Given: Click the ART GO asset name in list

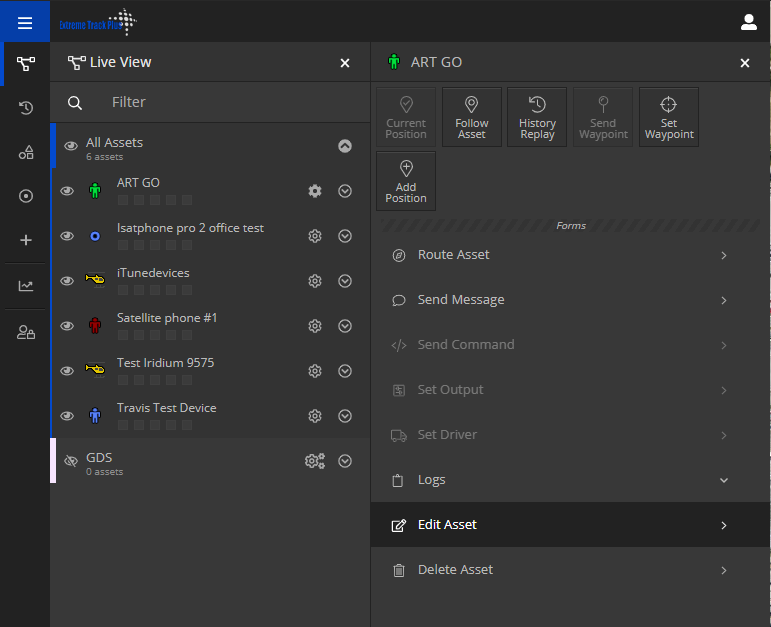Looking at the screenshot, I should click(x=138, y=183).
